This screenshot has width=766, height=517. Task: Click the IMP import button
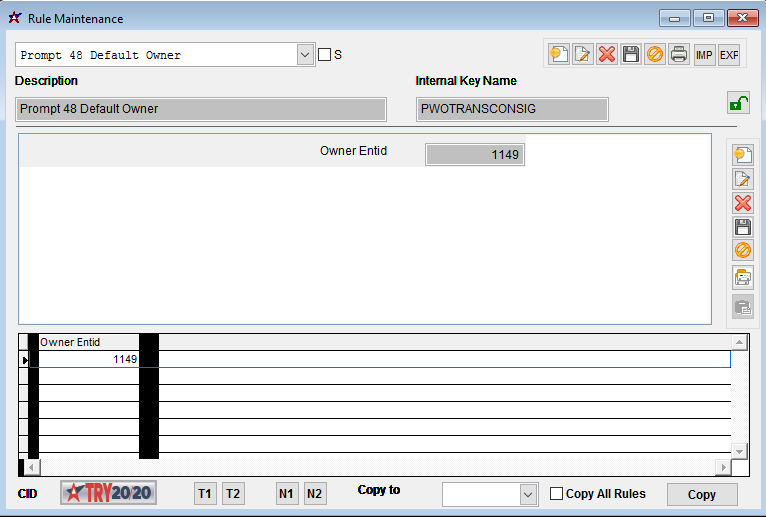point(705,54)
